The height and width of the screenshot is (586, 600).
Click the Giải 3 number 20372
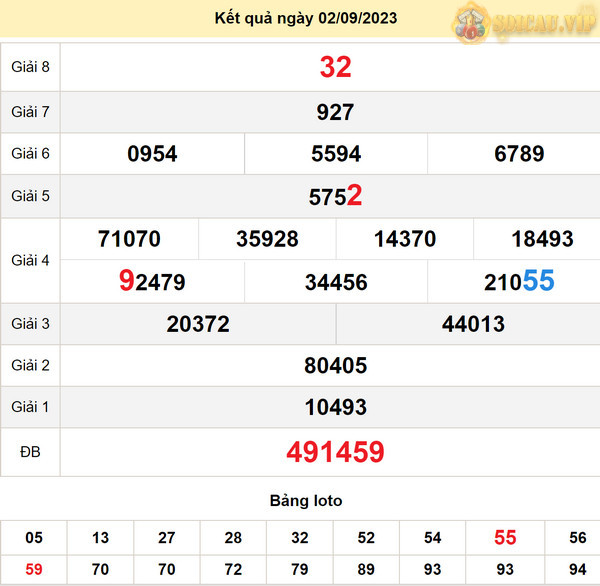click(x=198, y=324)
